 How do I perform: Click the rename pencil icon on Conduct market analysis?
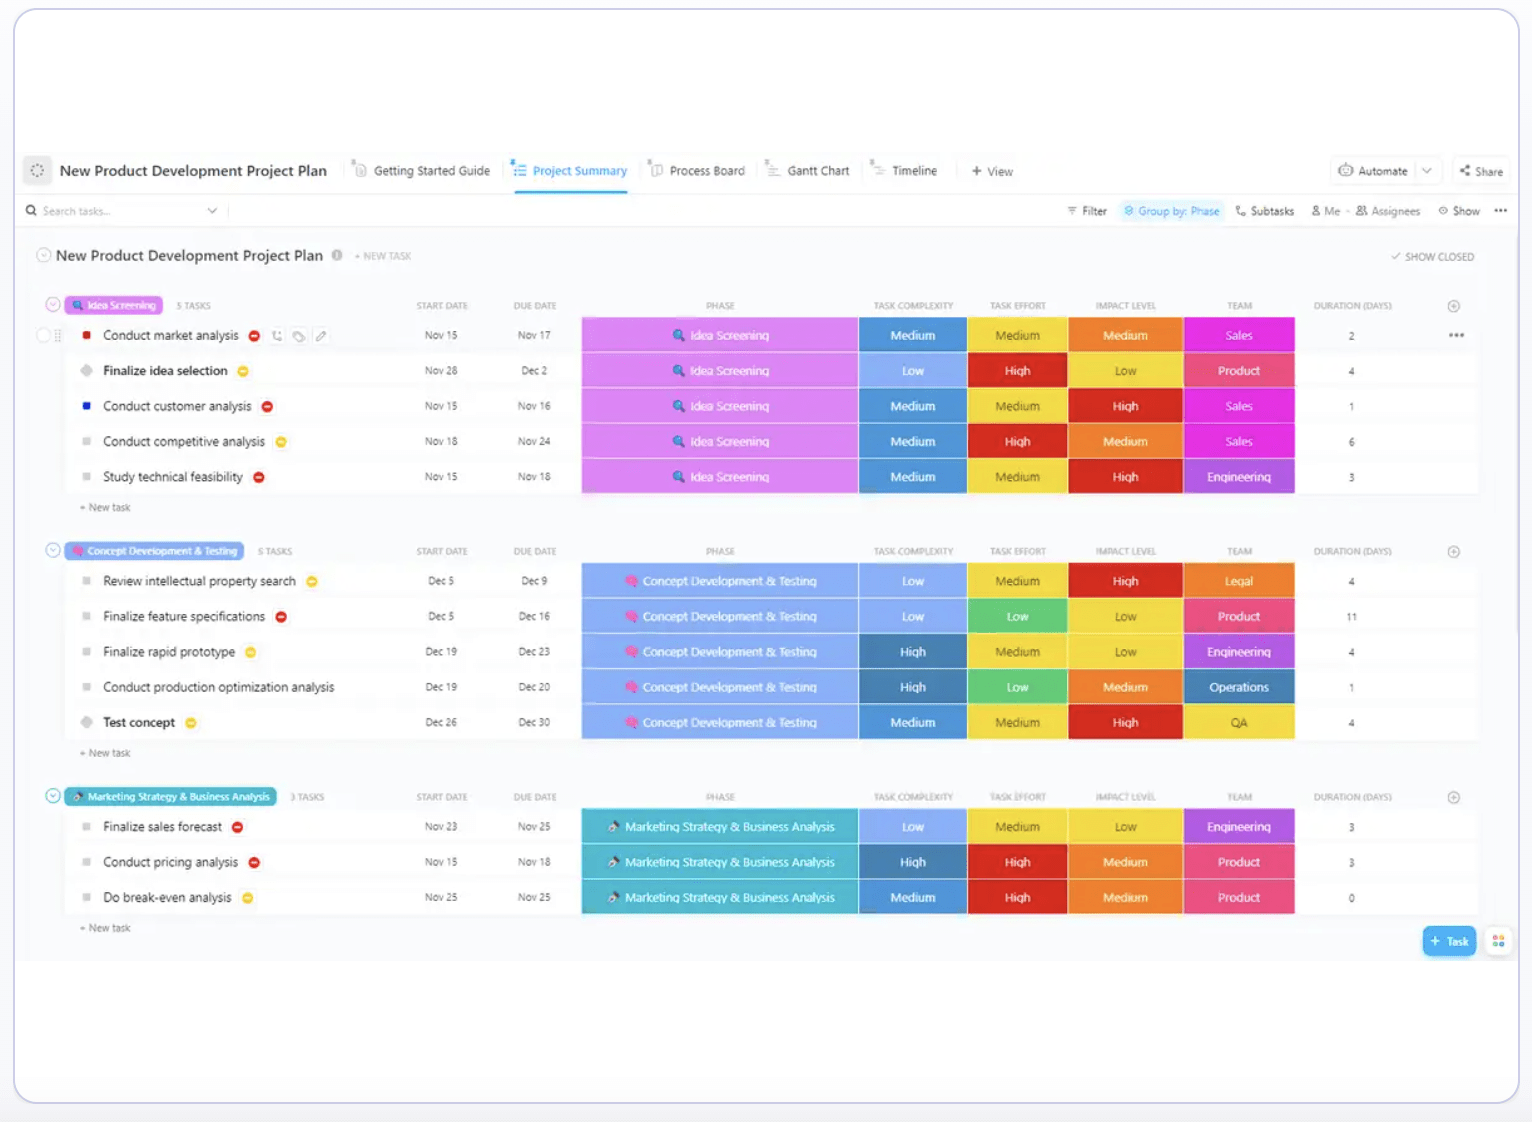click(x=321, y=336)
